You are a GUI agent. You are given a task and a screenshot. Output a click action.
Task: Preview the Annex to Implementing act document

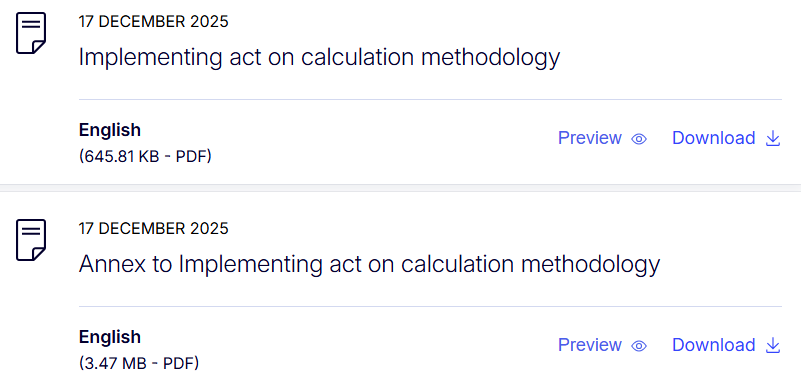tap(602, 345)
